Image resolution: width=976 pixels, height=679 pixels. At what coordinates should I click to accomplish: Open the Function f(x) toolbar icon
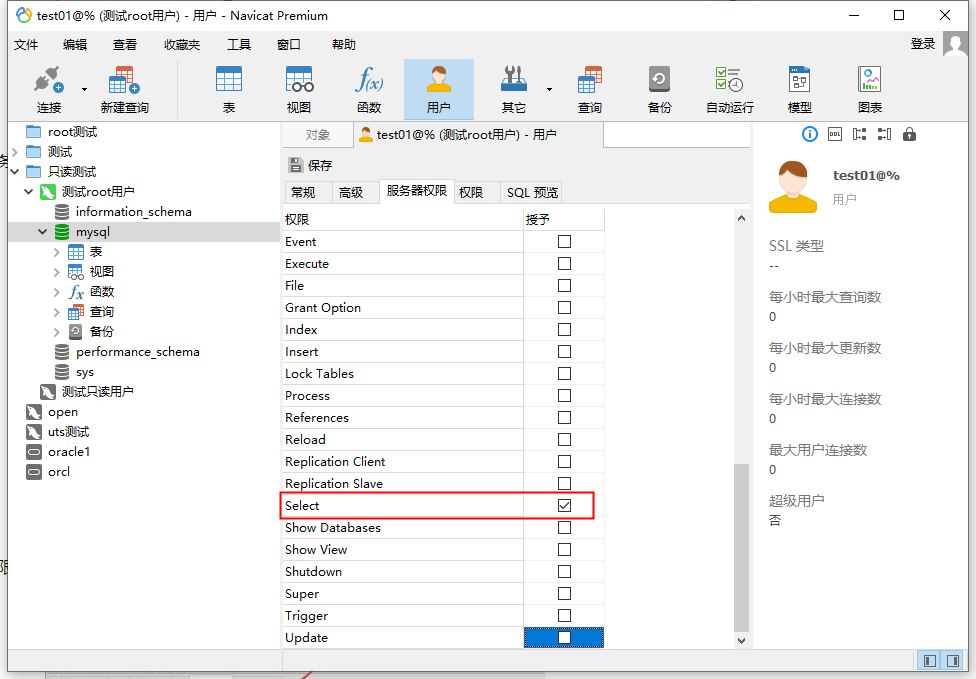[369, 80]
